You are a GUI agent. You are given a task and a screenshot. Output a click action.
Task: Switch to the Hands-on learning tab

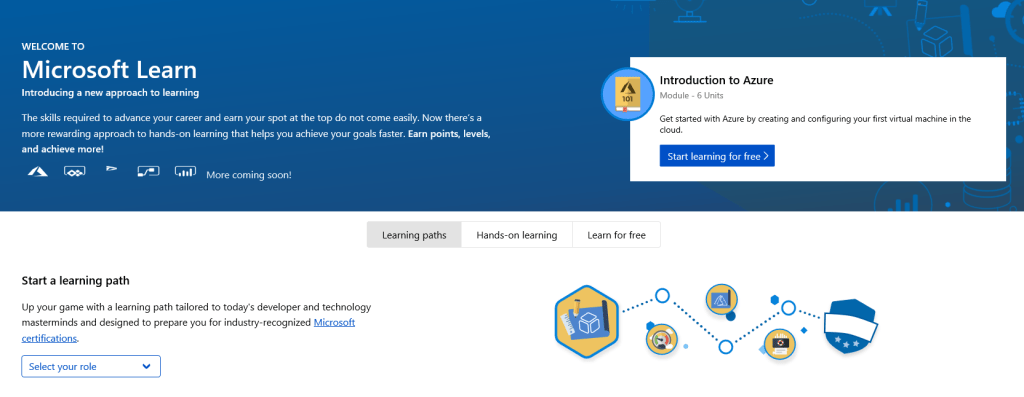click(517, 235)
